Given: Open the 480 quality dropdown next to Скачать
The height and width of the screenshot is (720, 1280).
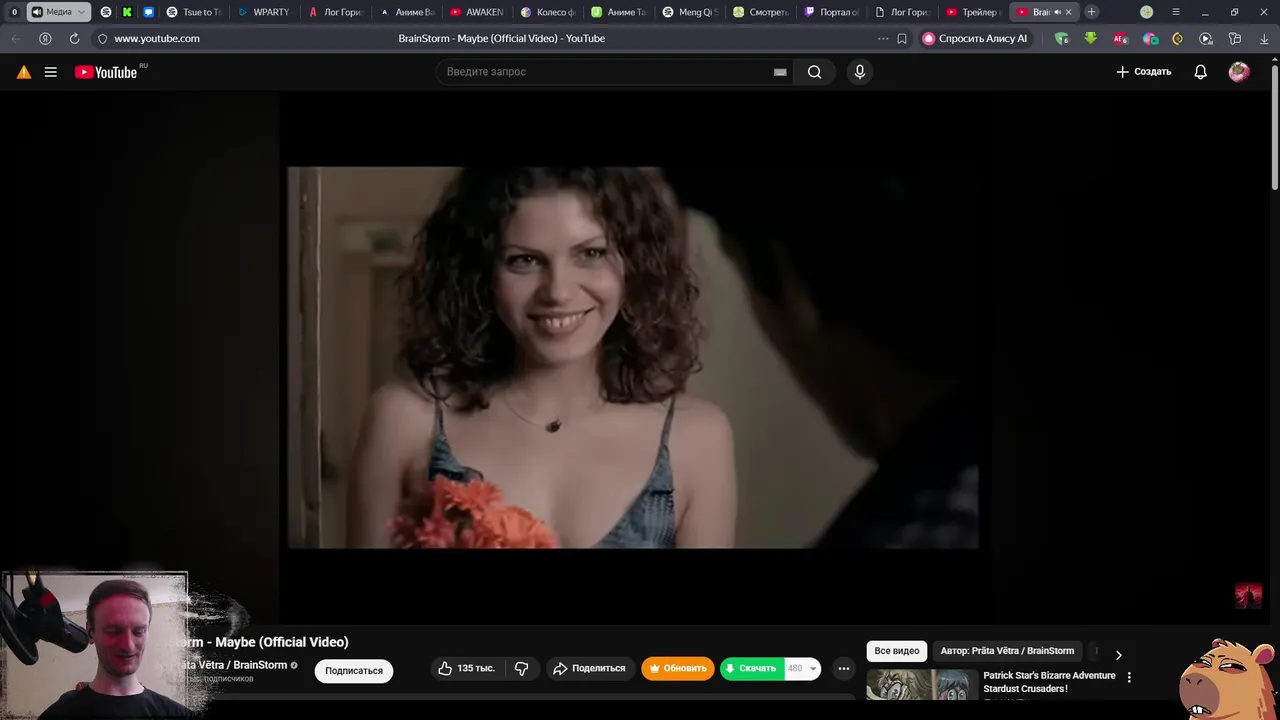Looking at the screenshot, I should coord(802,668).
